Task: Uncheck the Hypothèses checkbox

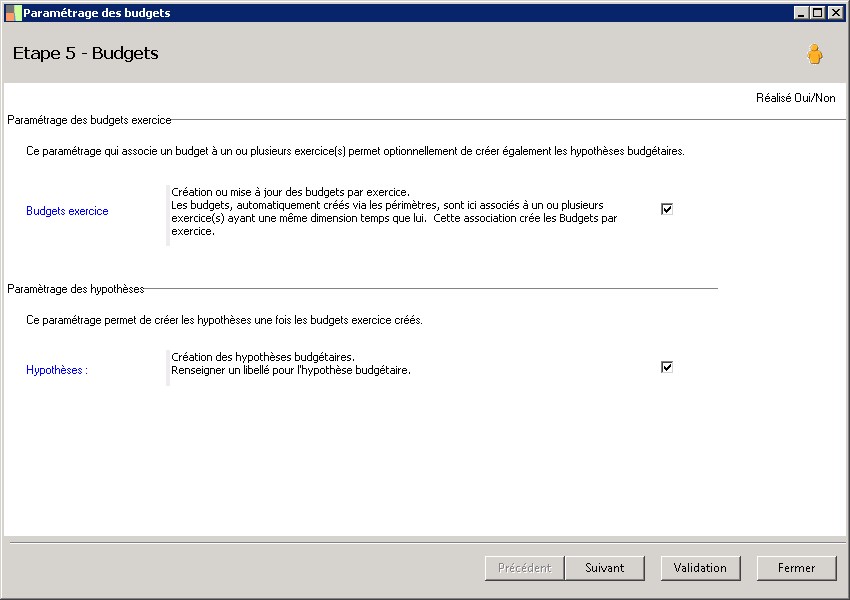Action: (667, 367)
